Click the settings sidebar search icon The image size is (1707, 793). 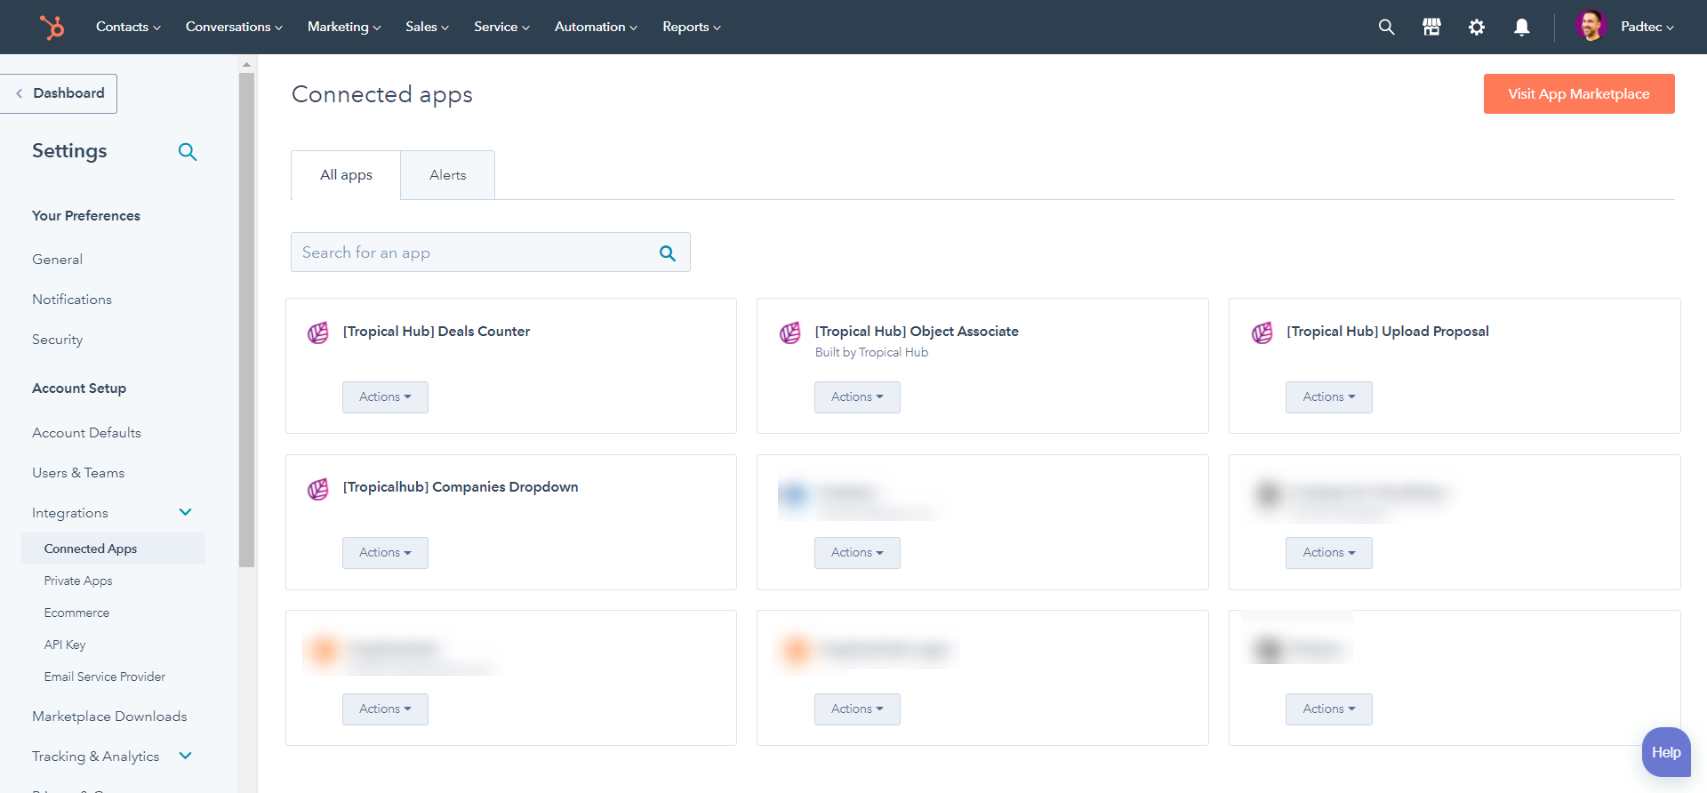(x=187, y=152)
